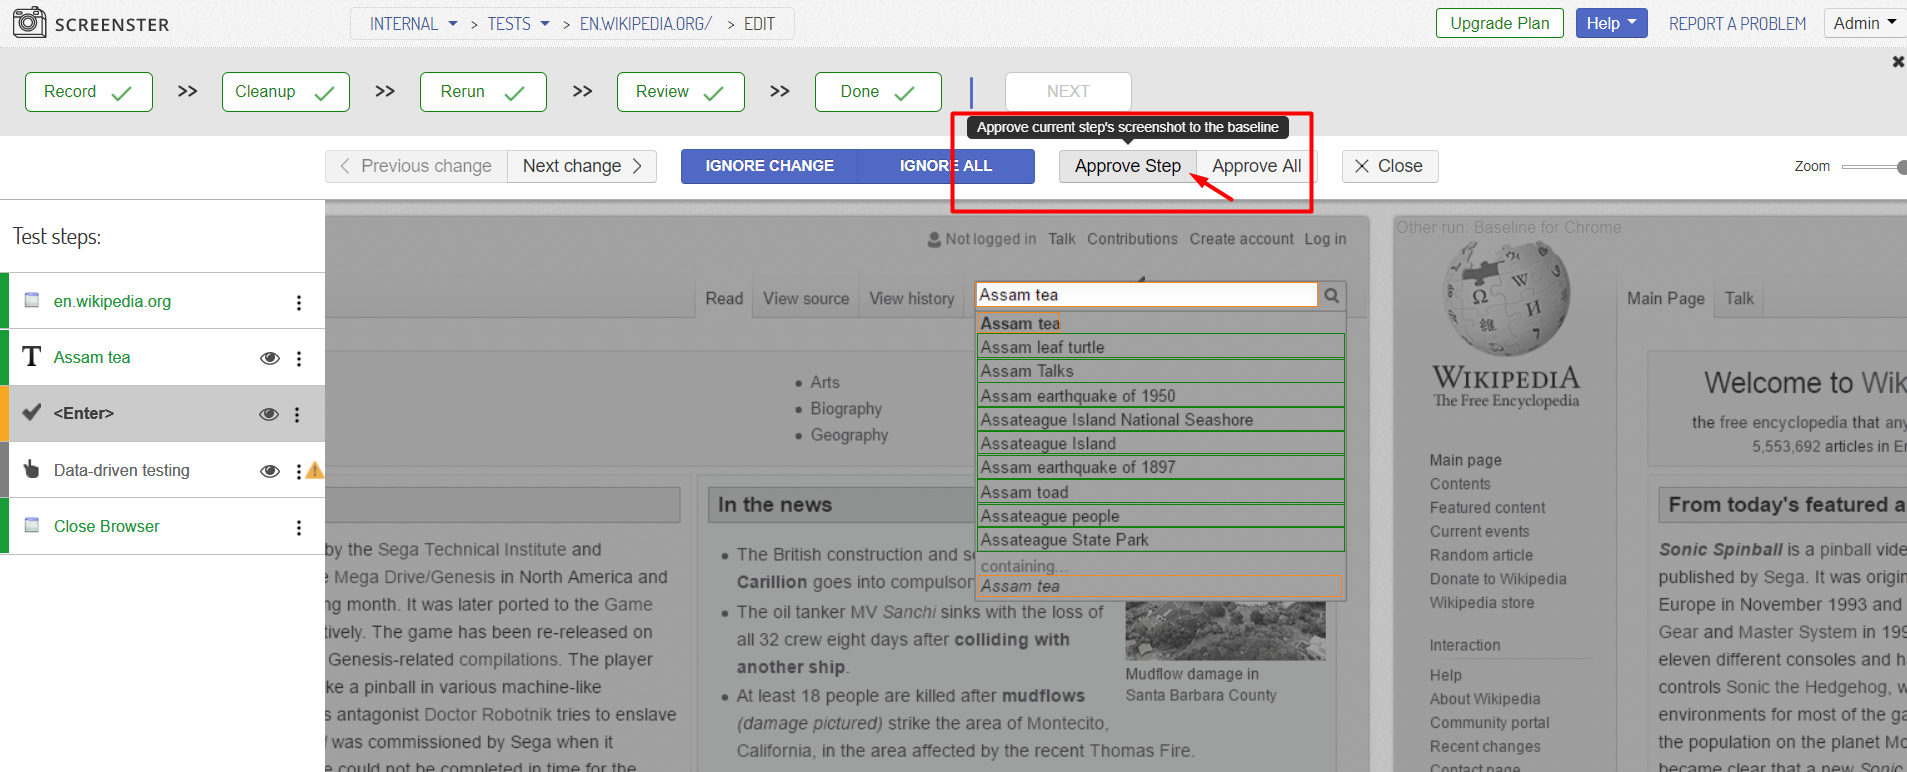Click Log in link
1907x772 pixels.
coord(1325,239)
